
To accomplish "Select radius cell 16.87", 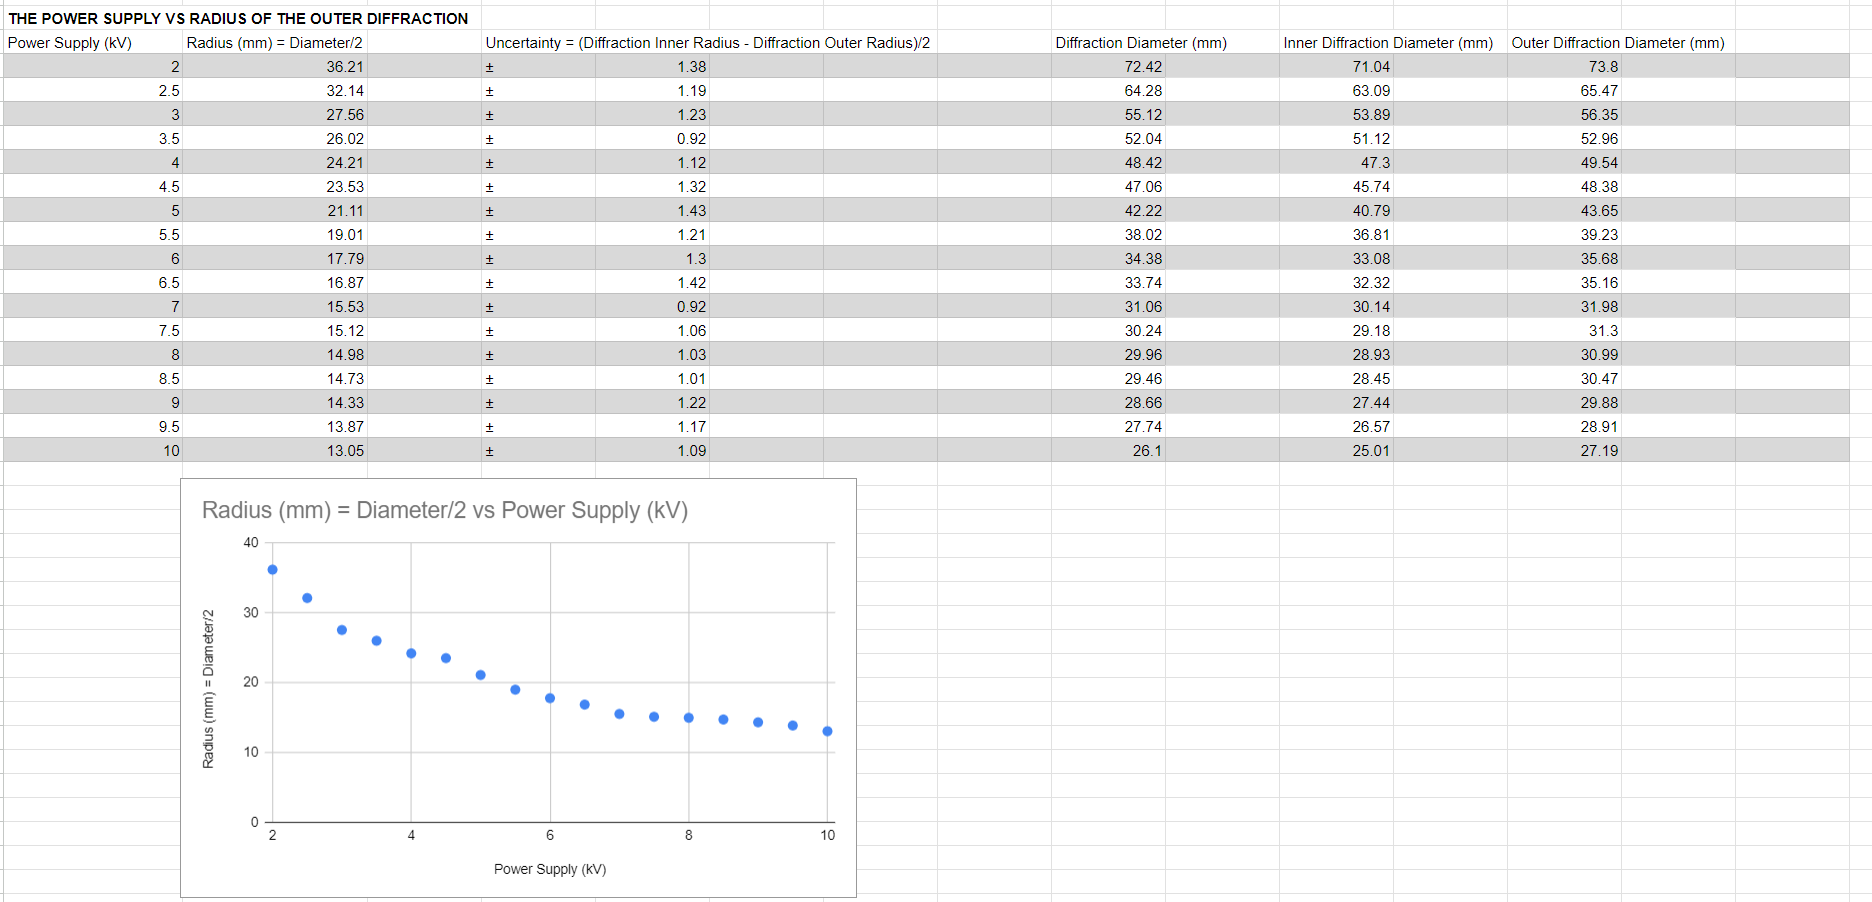I will point(345,282).
